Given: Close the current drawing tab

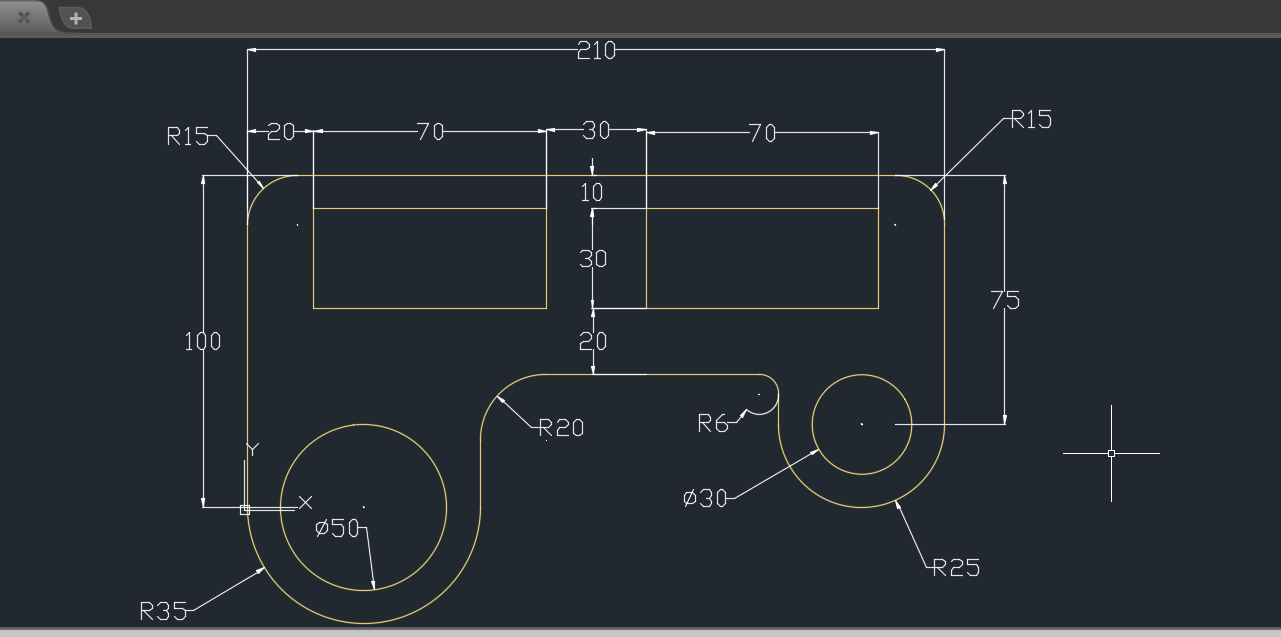Looking at the screenshot, I should click(x=23, y=17).
